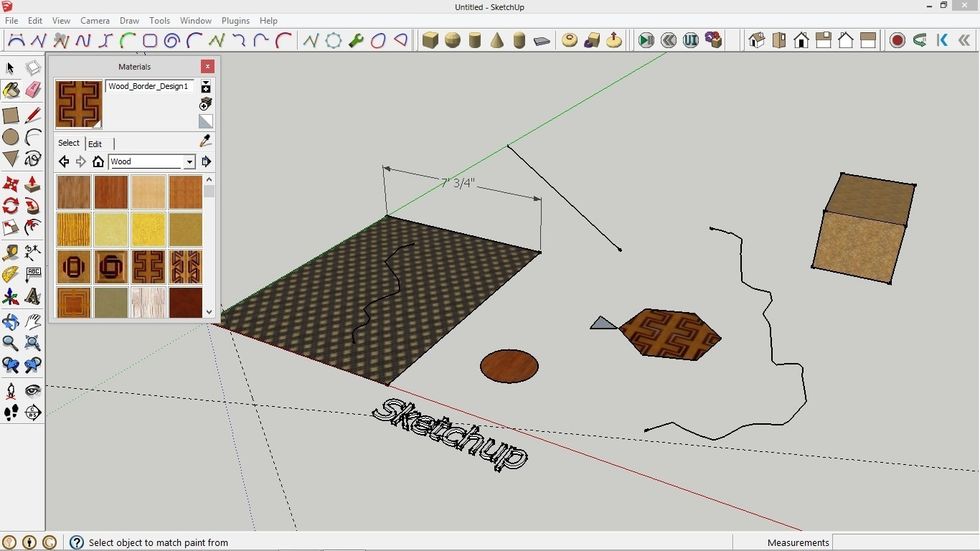This screenshot has width=980, height=551.
Task: Select the Zoom Extents tool
Action: pyautogui.click(x=32, y=342)
